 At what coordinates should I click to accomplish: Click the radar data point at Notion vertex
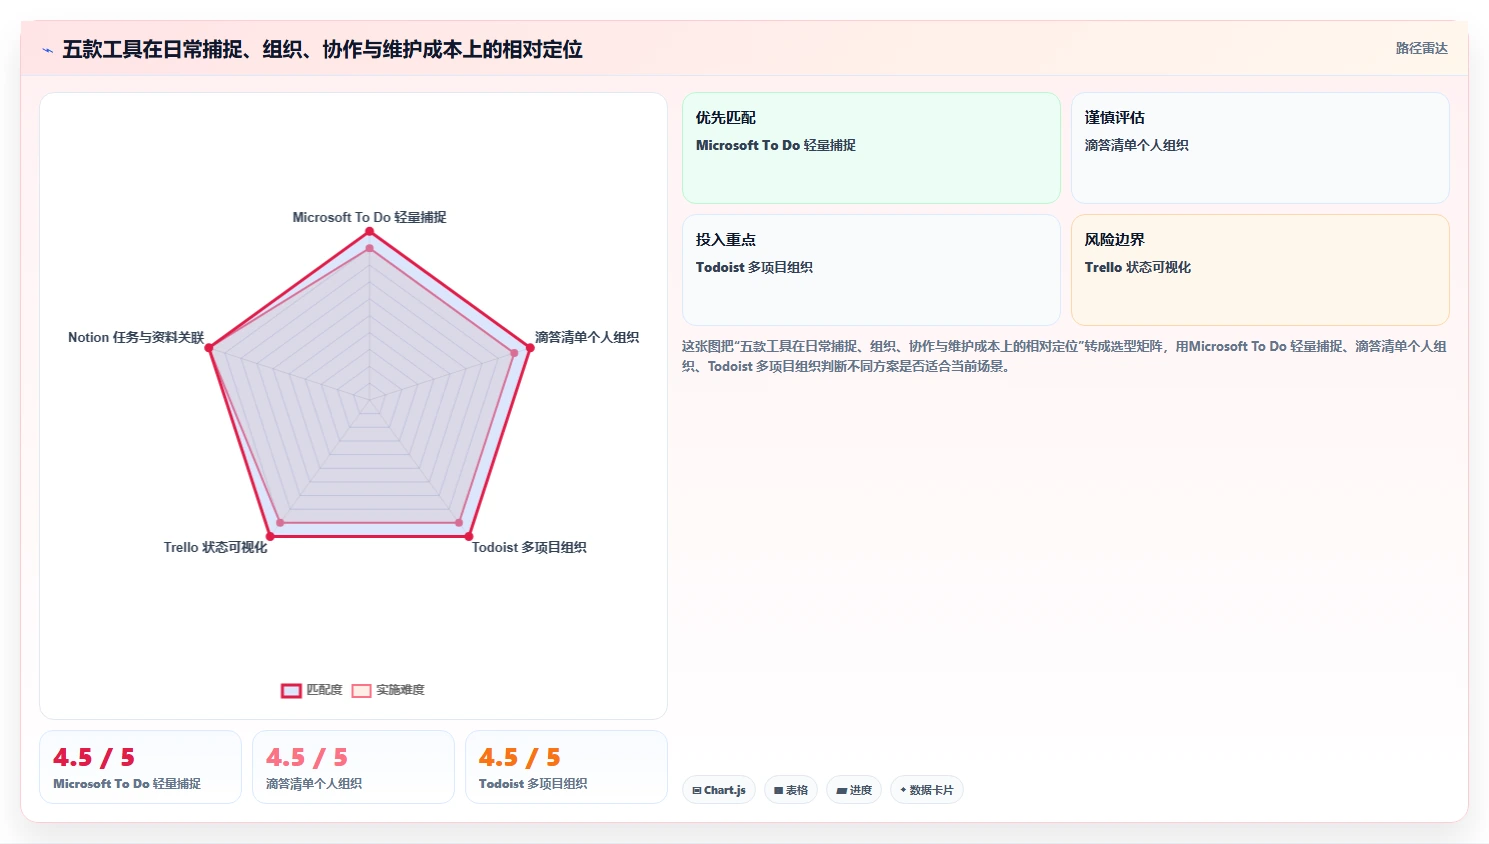[x=209, y=347]
